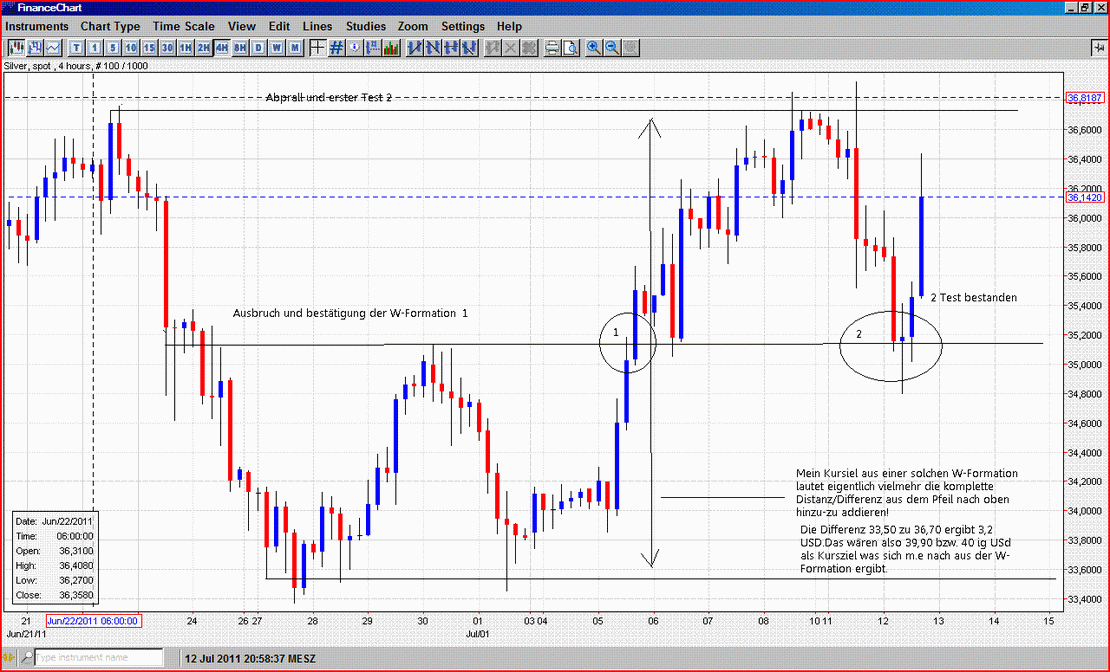This screenshot has height=672, width=1110.
Task: Toggle the active 4H time scale button
Action: [x=222, y=47]
